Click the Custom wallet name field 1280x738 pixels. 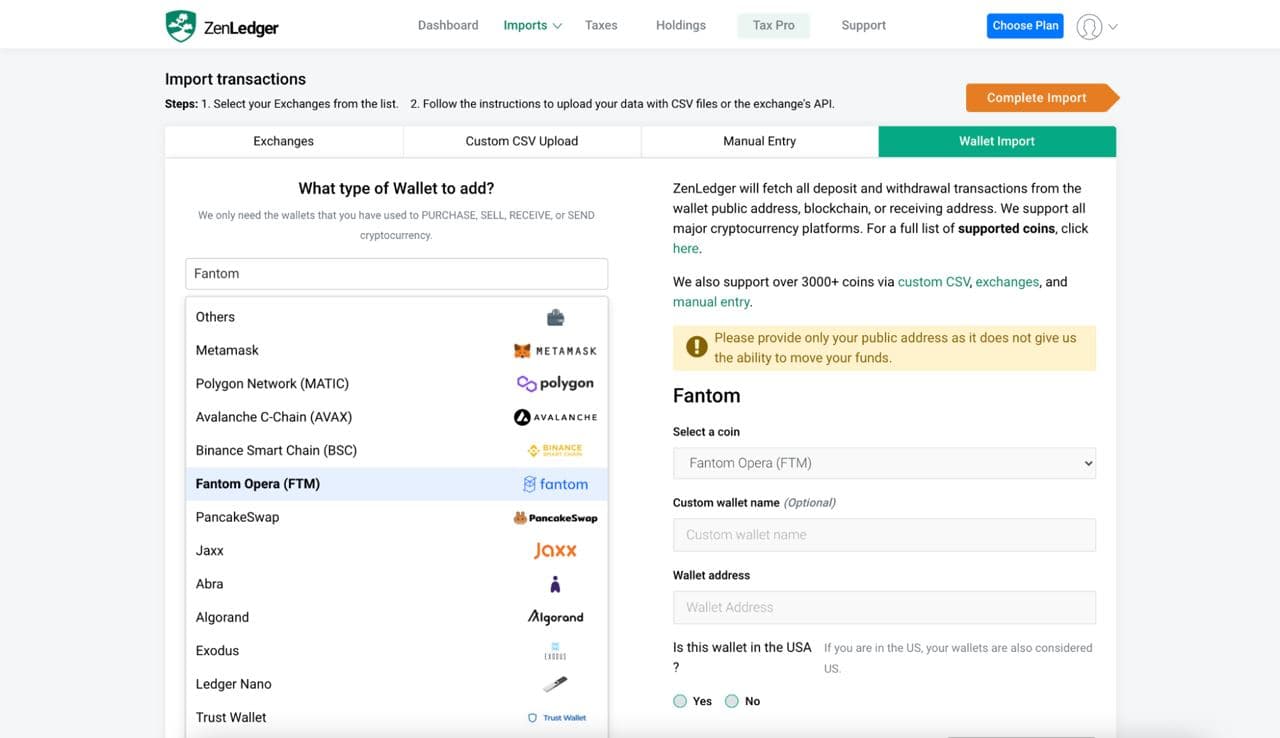[884, 535]
